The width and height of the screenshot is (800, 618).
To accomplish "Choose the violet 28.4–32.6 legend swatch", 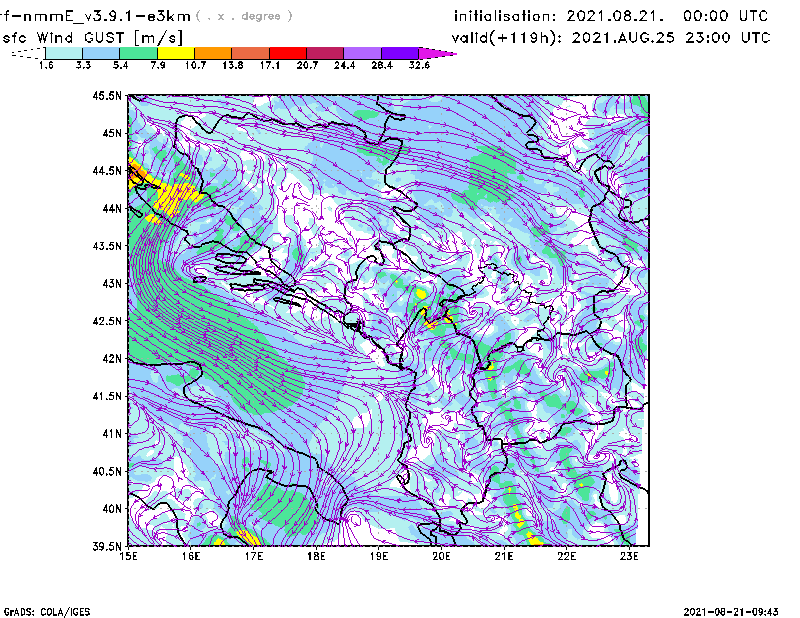I will pyautogui.click(x=401, y=52).
